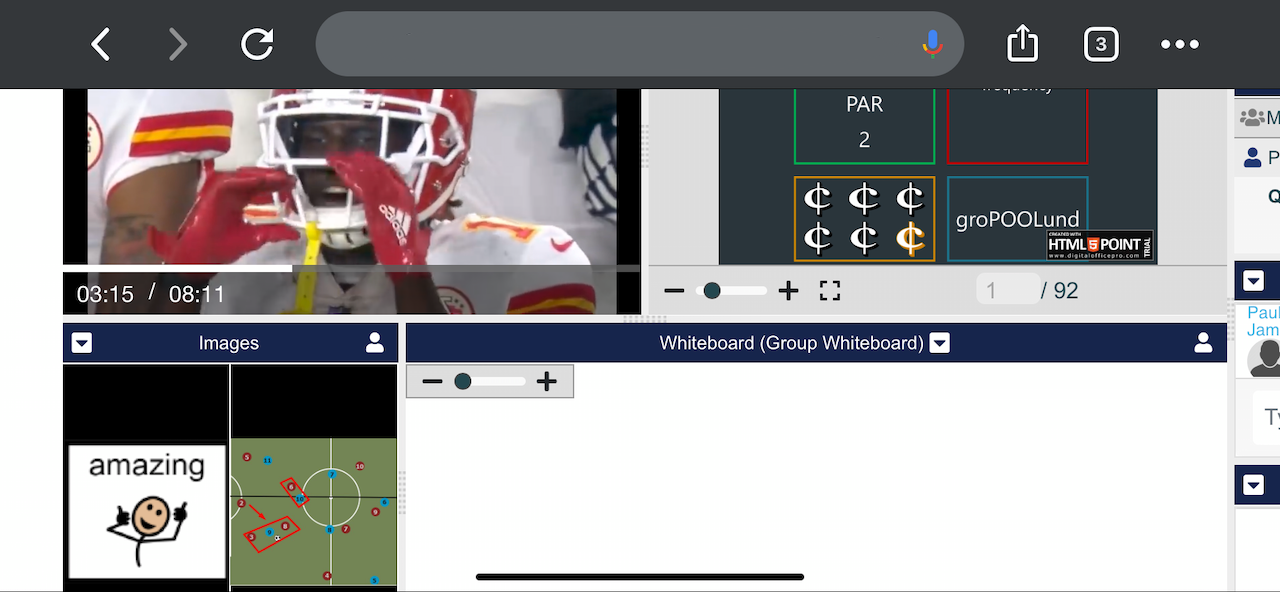Screen dimensions: 1280x592
Task: Zoom in the slide with plus icon
Action: pyautogui.click(x=788, y=291)
